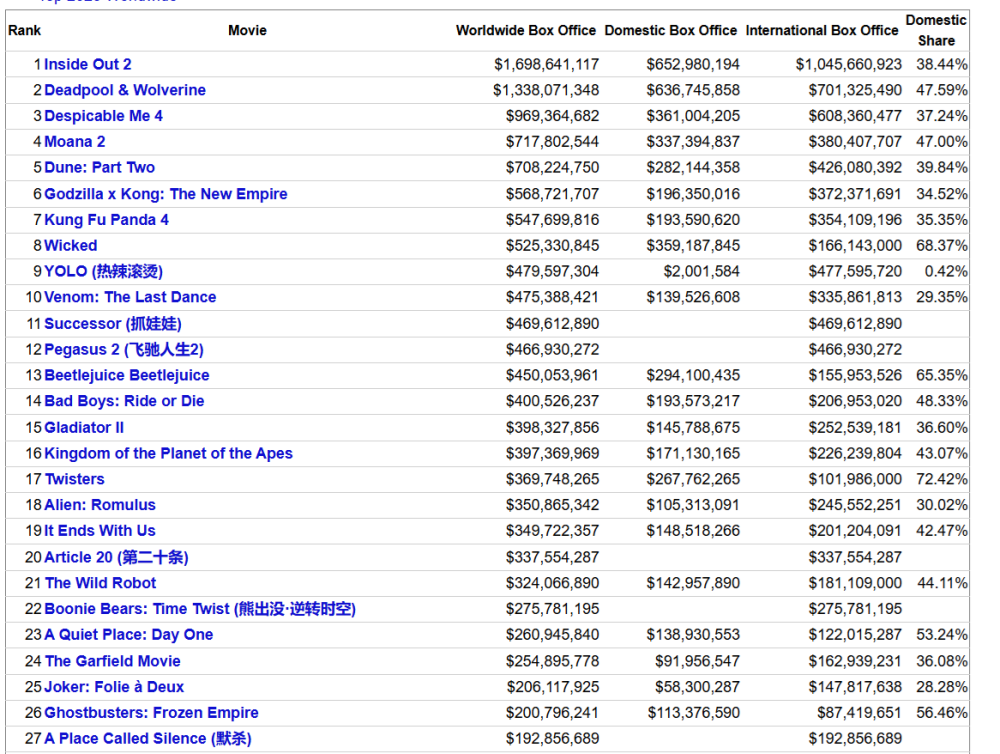Open The Wild Robot movie page
The image size is (1000, 754).
click(100, 583)
